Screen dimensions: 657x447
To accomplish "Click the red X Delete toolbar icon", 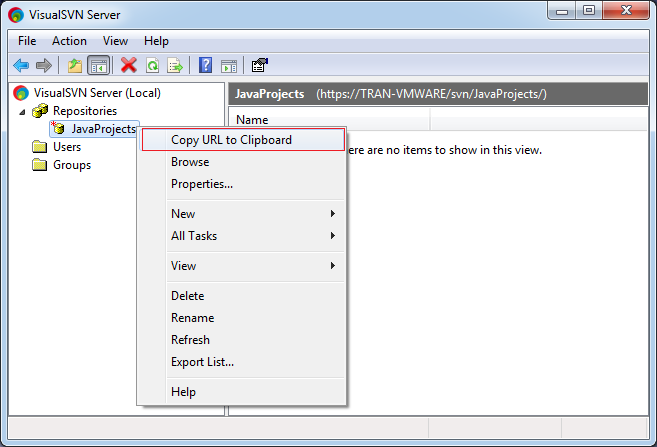I will [129, 65].
